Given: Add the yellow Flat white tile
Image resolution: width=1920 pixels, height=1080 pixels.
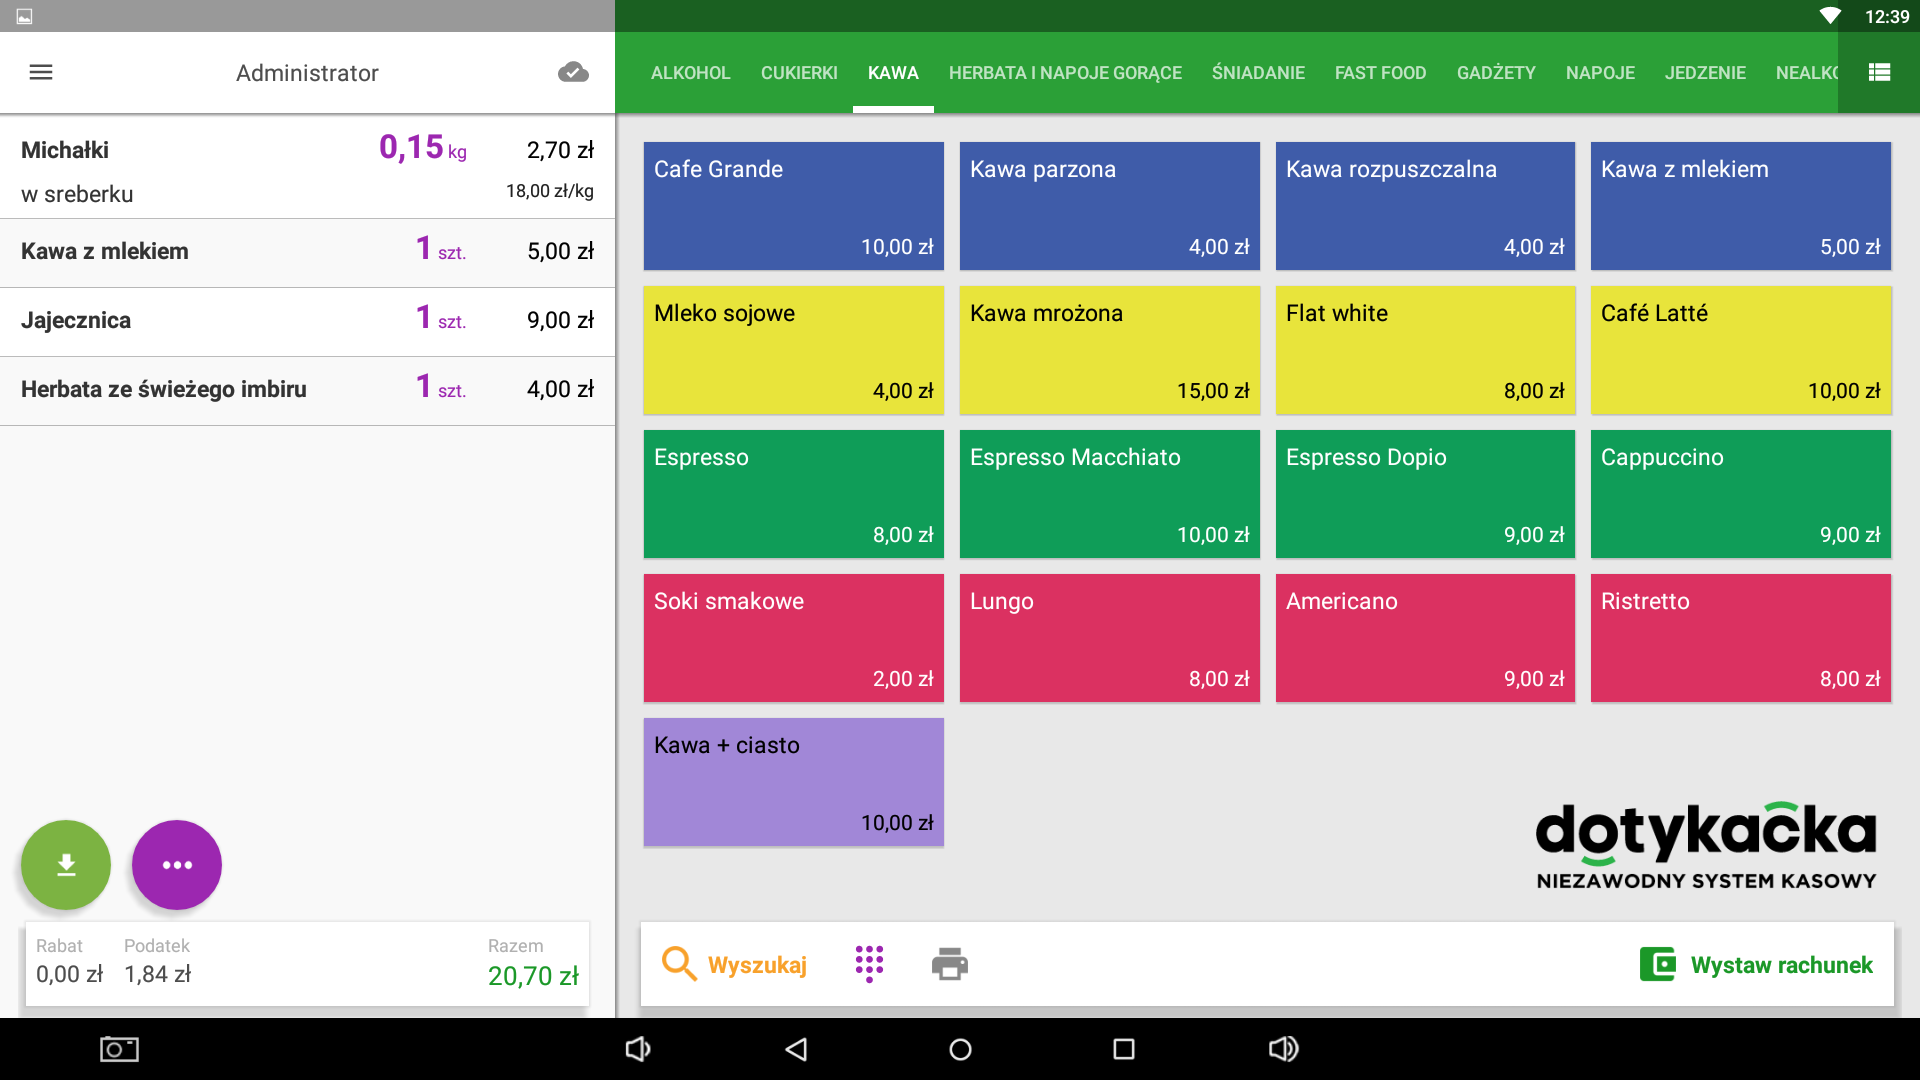Looking at the screenshot, I should point(1425,350).
